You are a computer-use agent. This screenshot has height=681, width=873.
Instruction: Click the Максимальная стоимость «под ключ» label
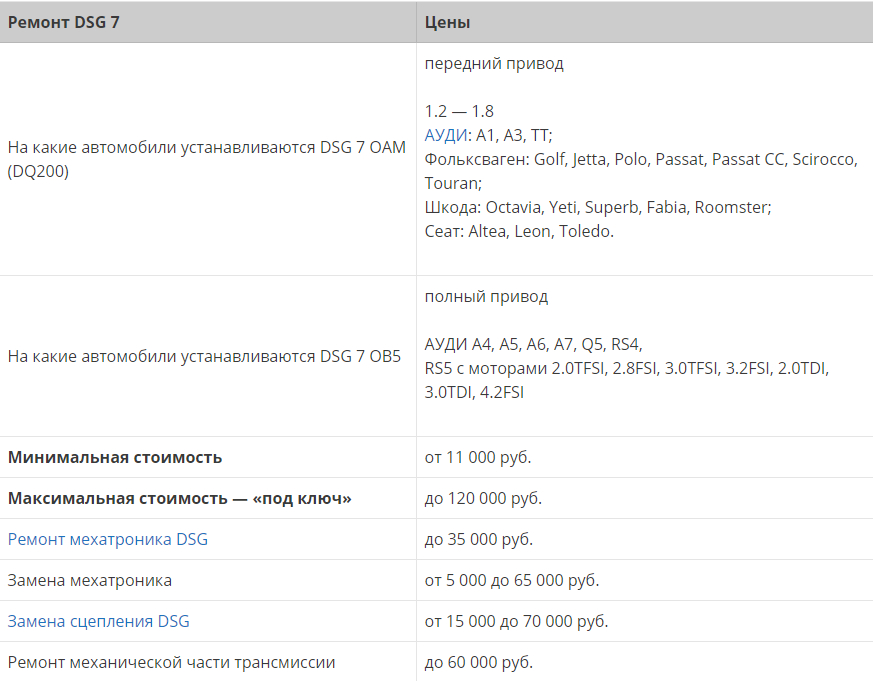tap(179, 498)
